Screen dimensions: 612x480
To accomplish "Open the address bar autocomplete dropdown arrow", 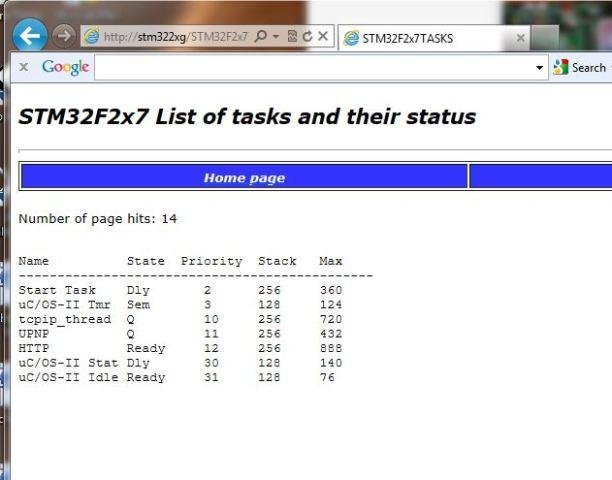I will [x=276, y=37].
